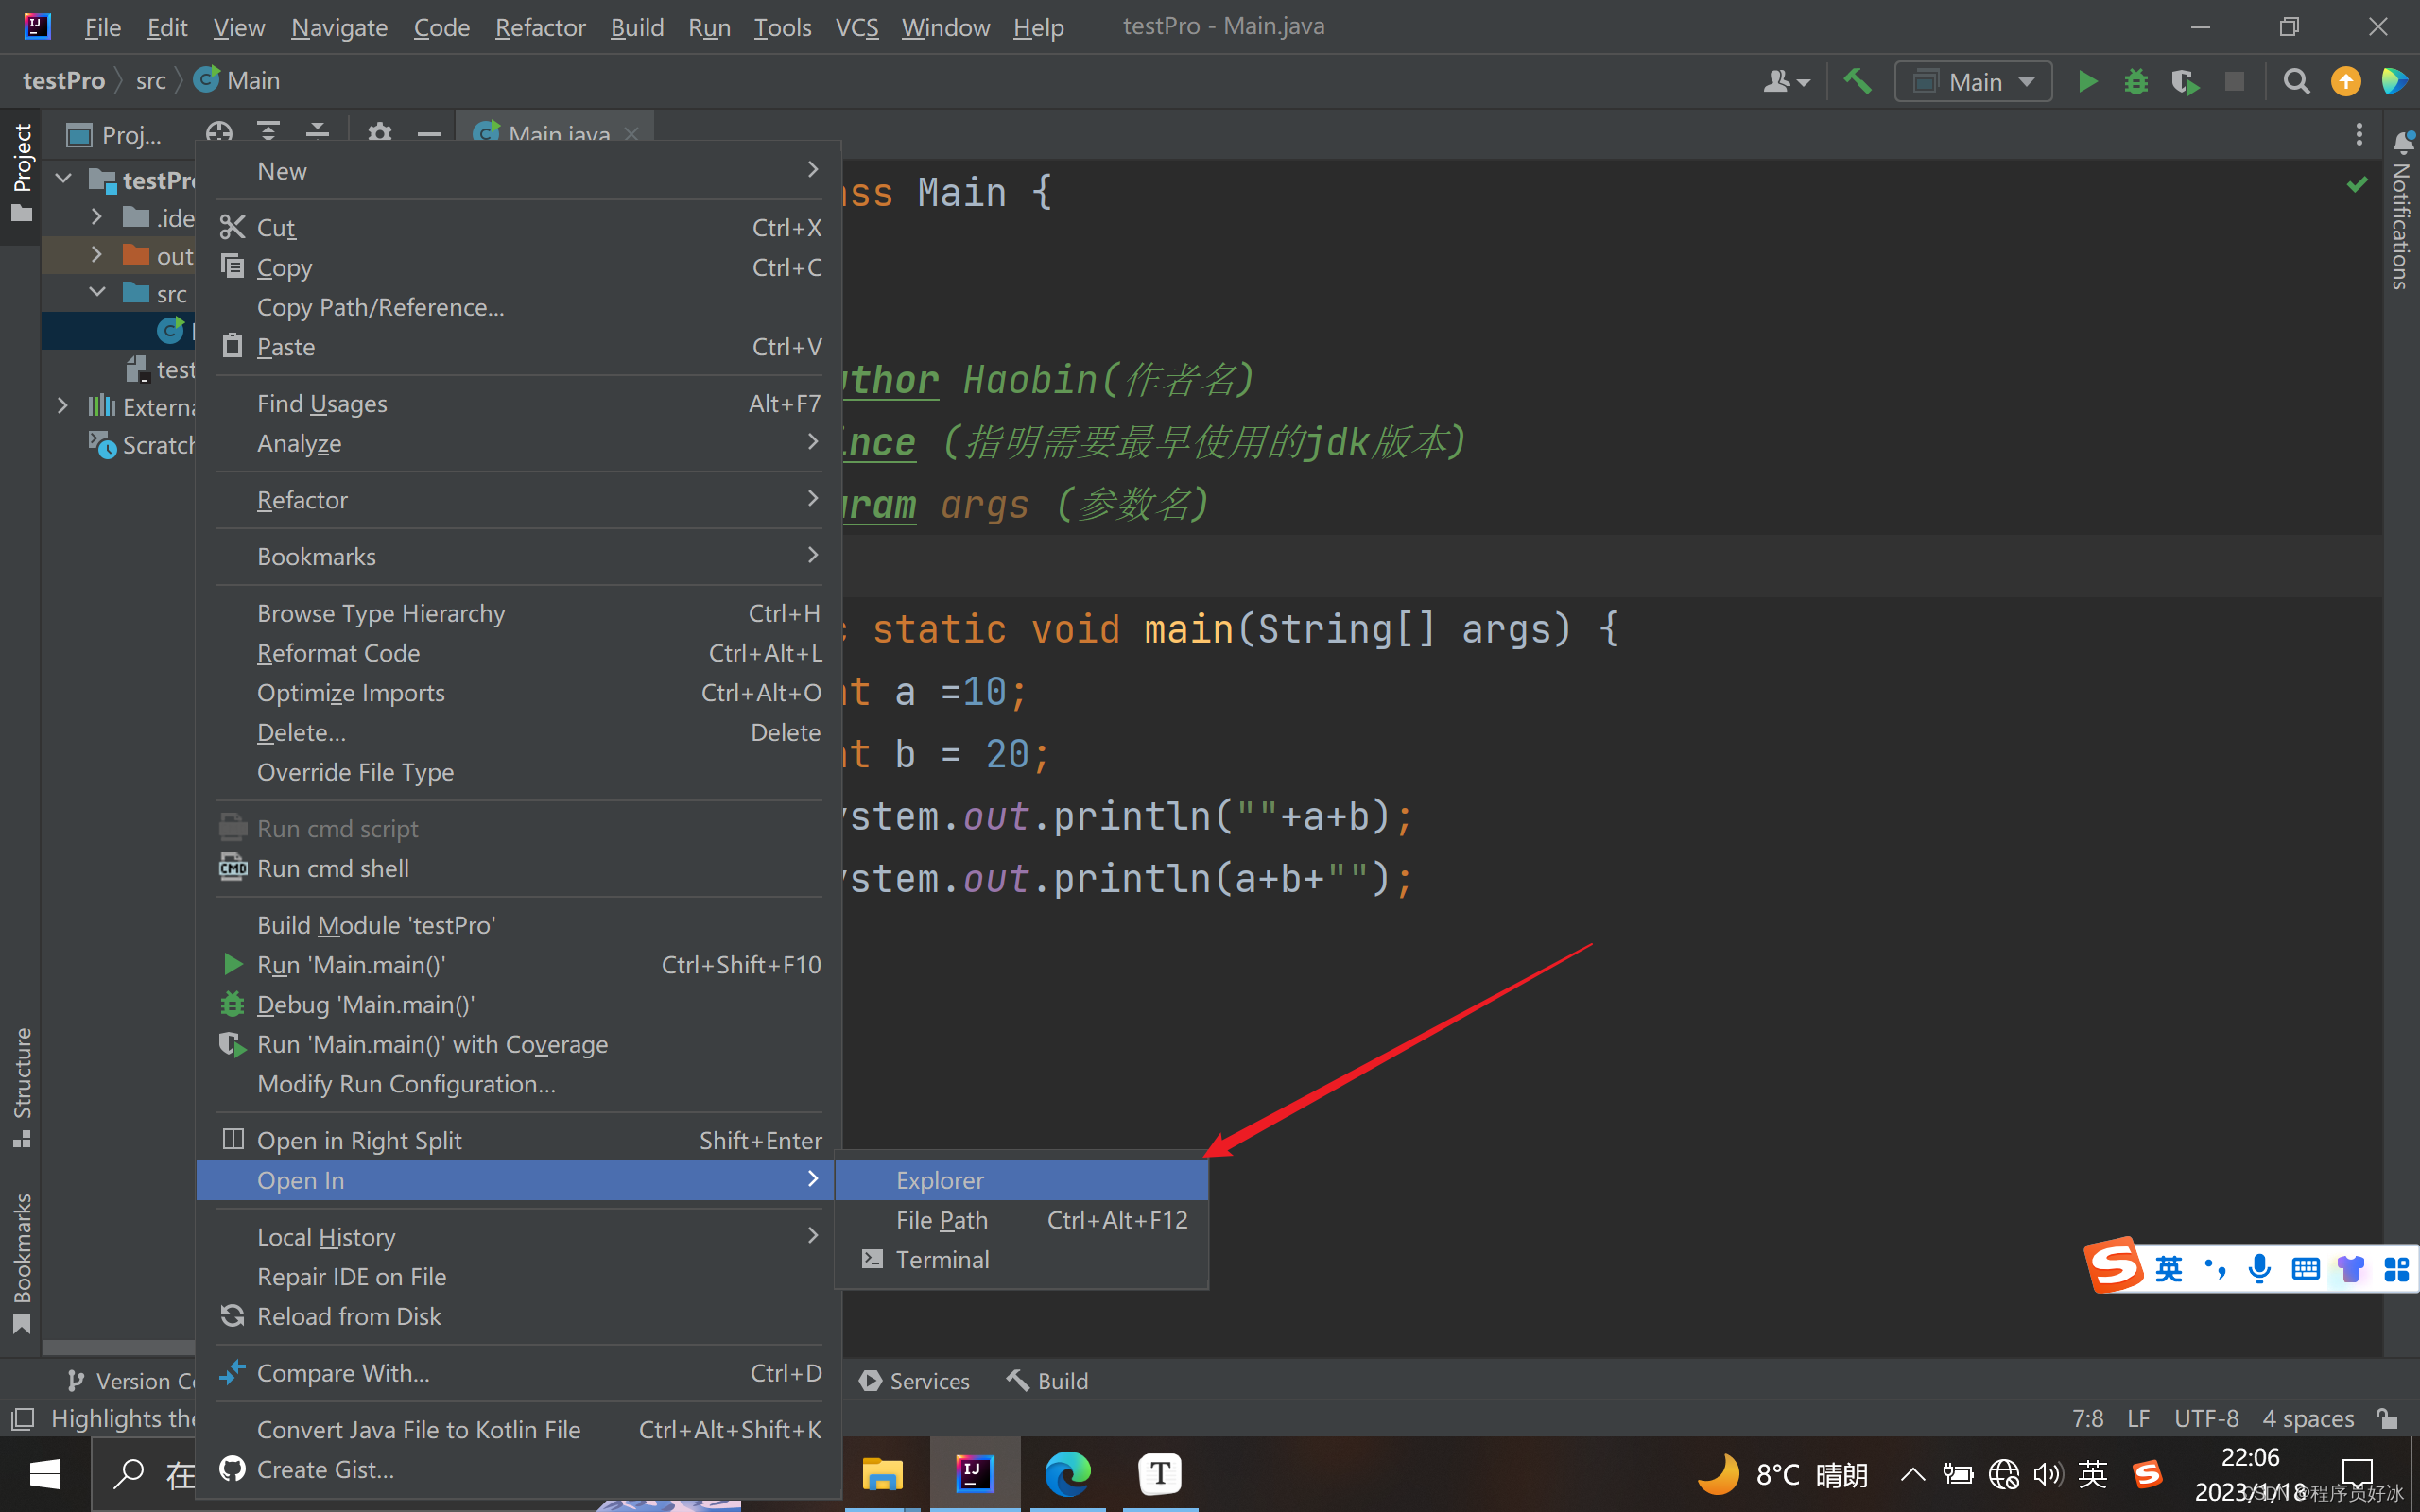This screenshot has height=1512, width=2420.
Task: Run with coverage toolbar icon
Action: 2185,81
